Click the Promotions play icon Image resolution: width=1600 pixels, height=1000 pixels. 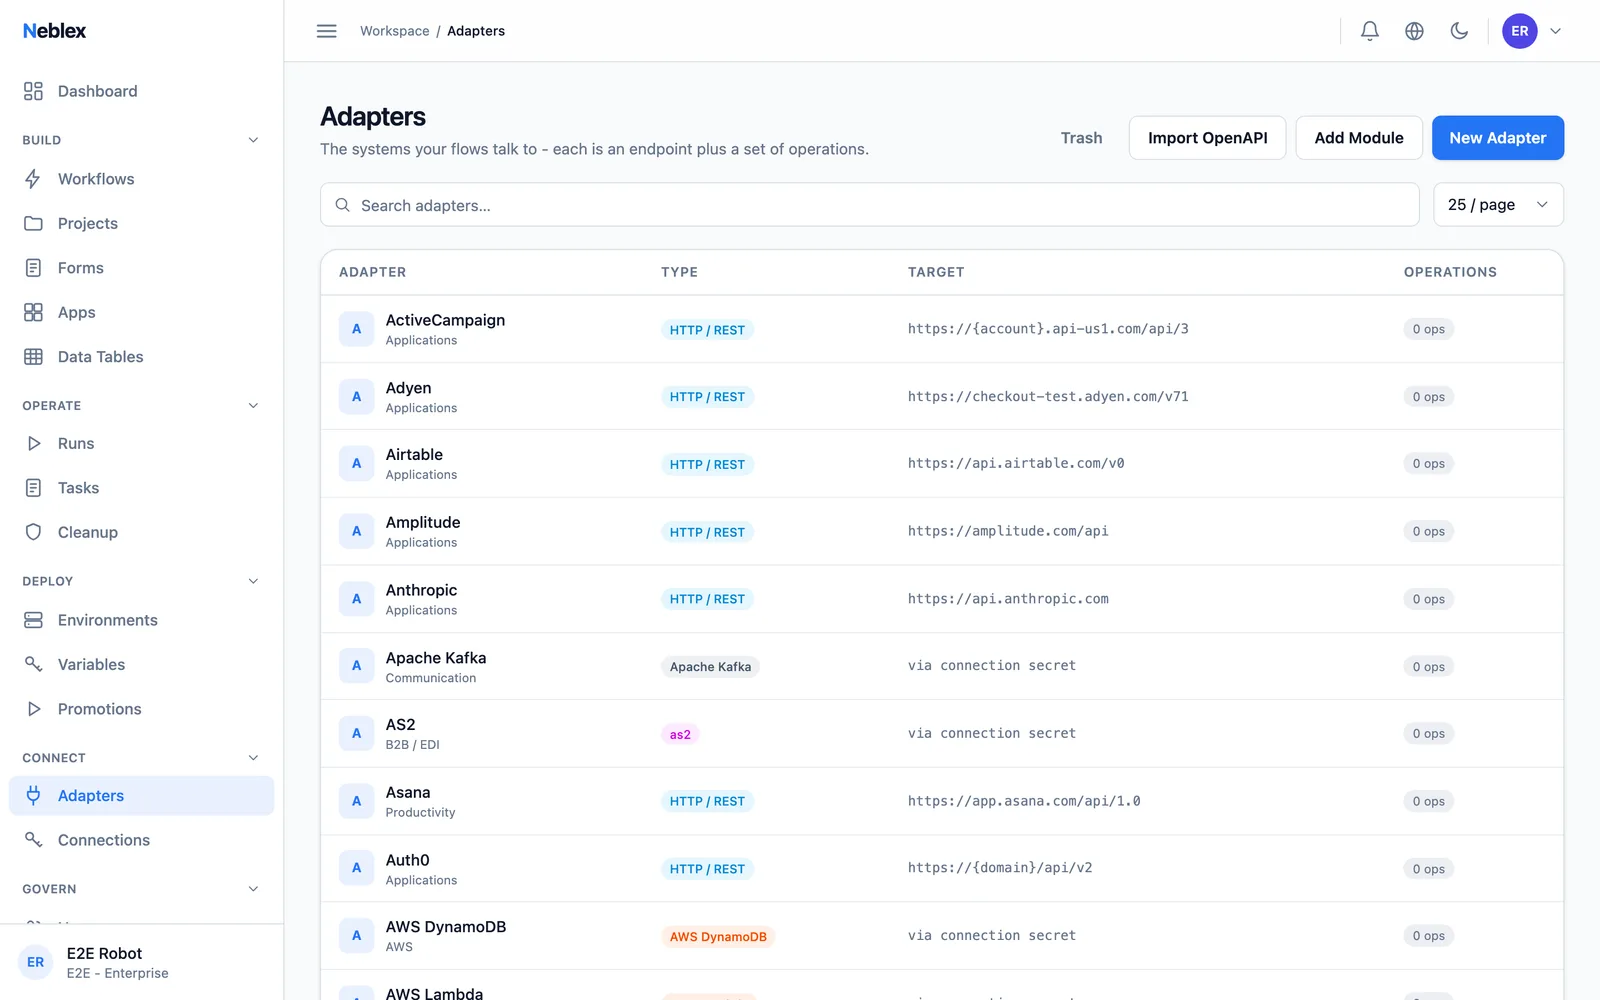pyautogui.click(x=33, y=709)
